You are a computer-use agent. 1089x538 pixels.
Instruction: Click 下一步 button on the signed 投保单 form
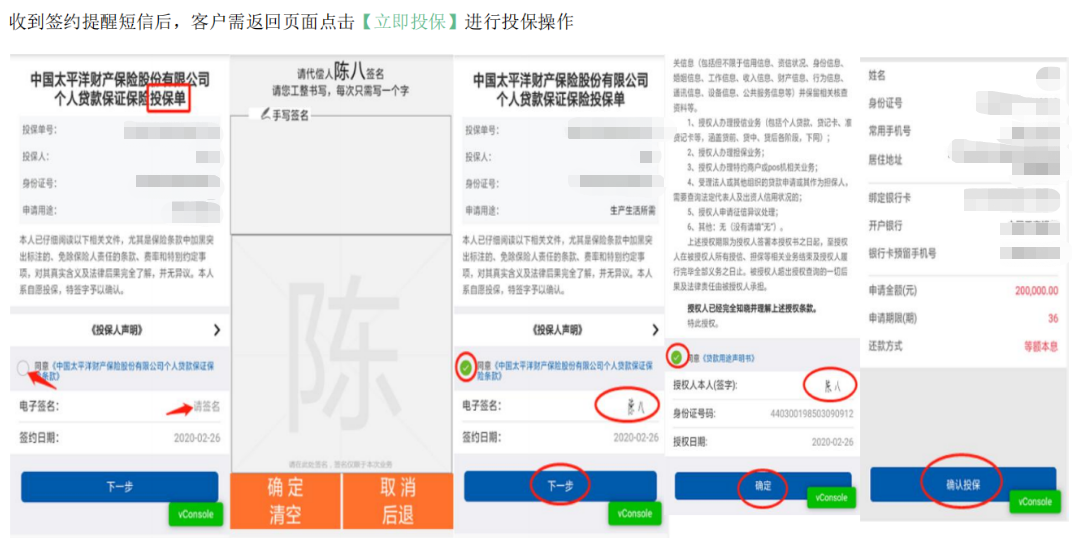[560, 486]
